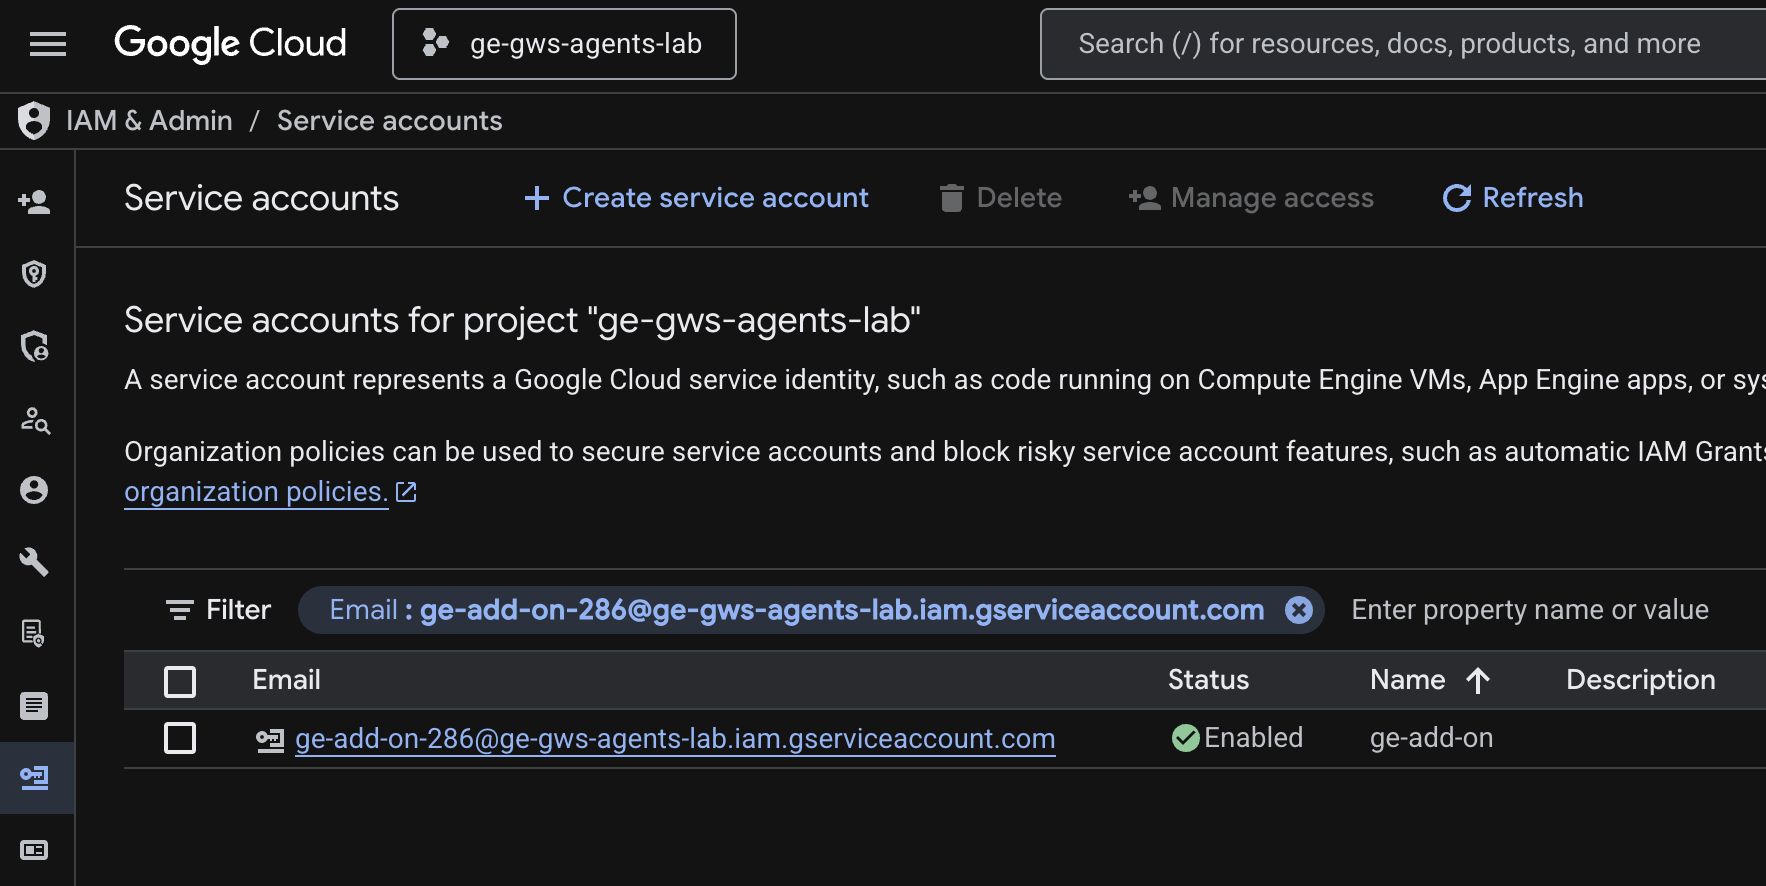Open the shield icon below IAM in sidebar
The image size is (1766, 886).
point(34,274)
